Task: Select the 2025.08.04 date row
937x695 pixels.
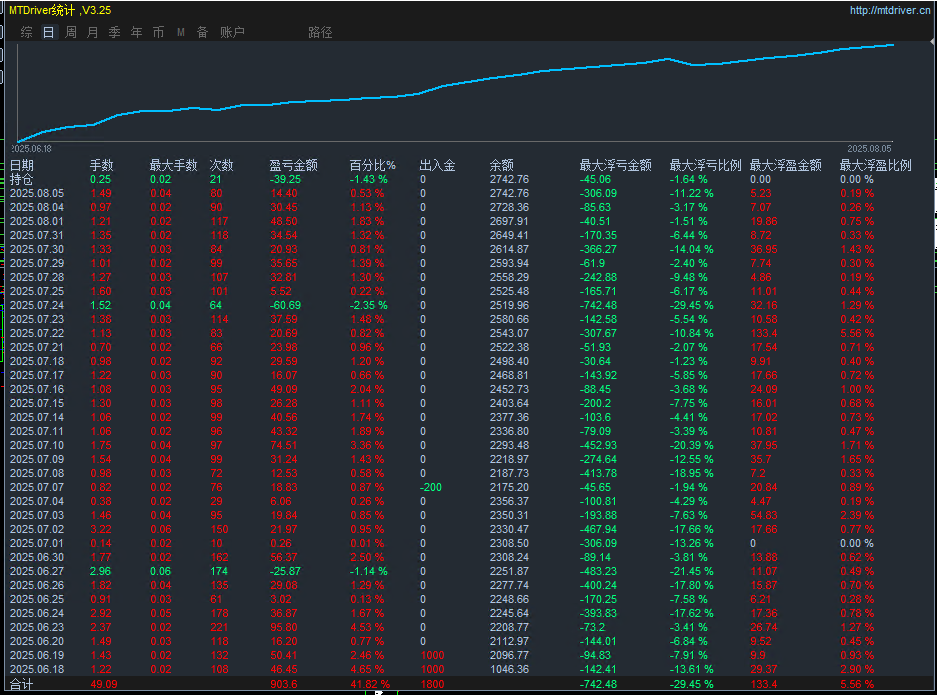Action: pyautogui.click(x=37, y=207)
